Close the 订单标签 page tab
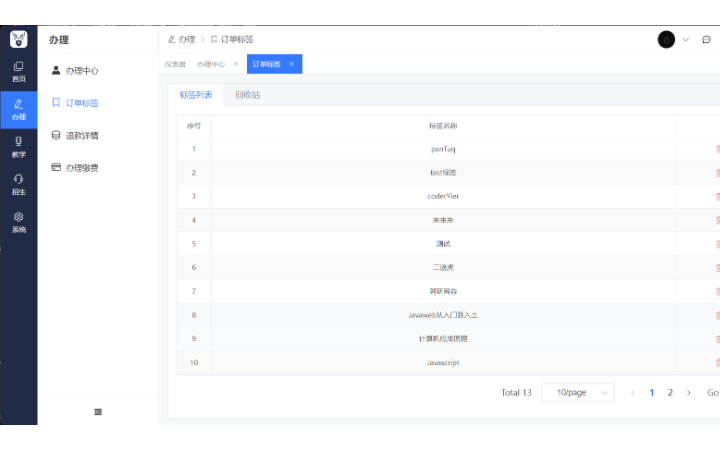Image resolution: width=720 pixels, height=450 pixels. click(291, 64)
